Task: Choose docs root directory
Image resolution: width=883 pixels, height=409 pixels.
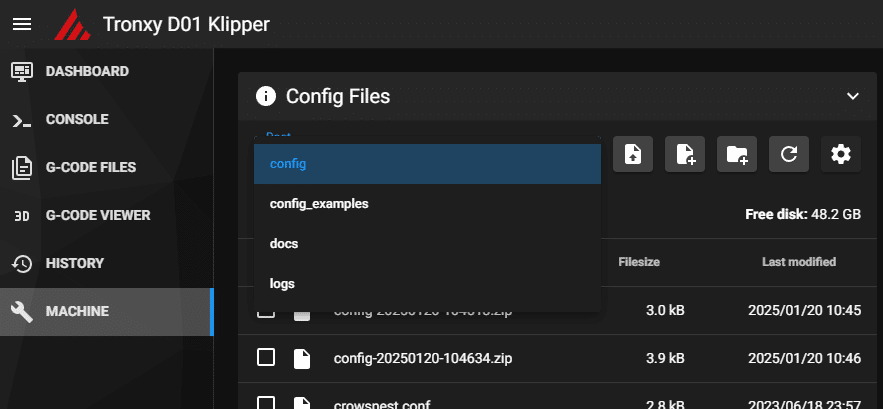Action: 427,244
